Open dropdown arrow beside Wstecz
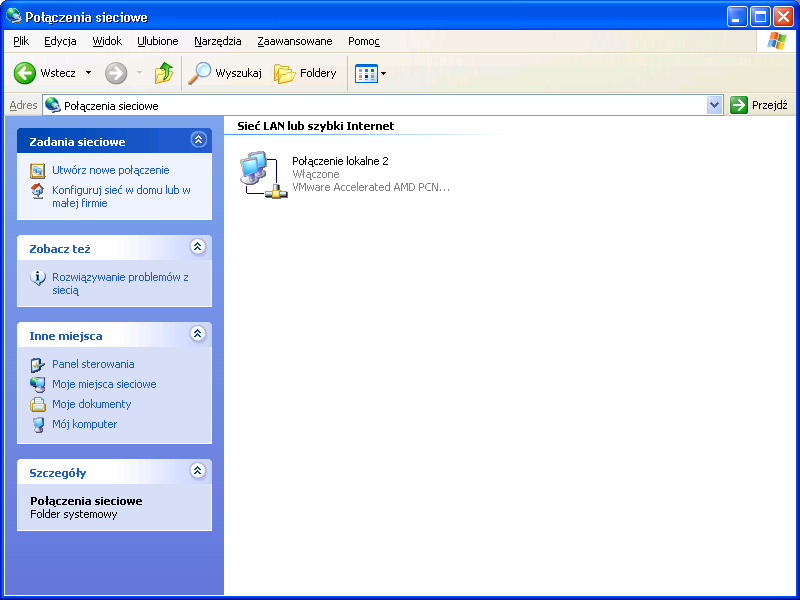 88,73
